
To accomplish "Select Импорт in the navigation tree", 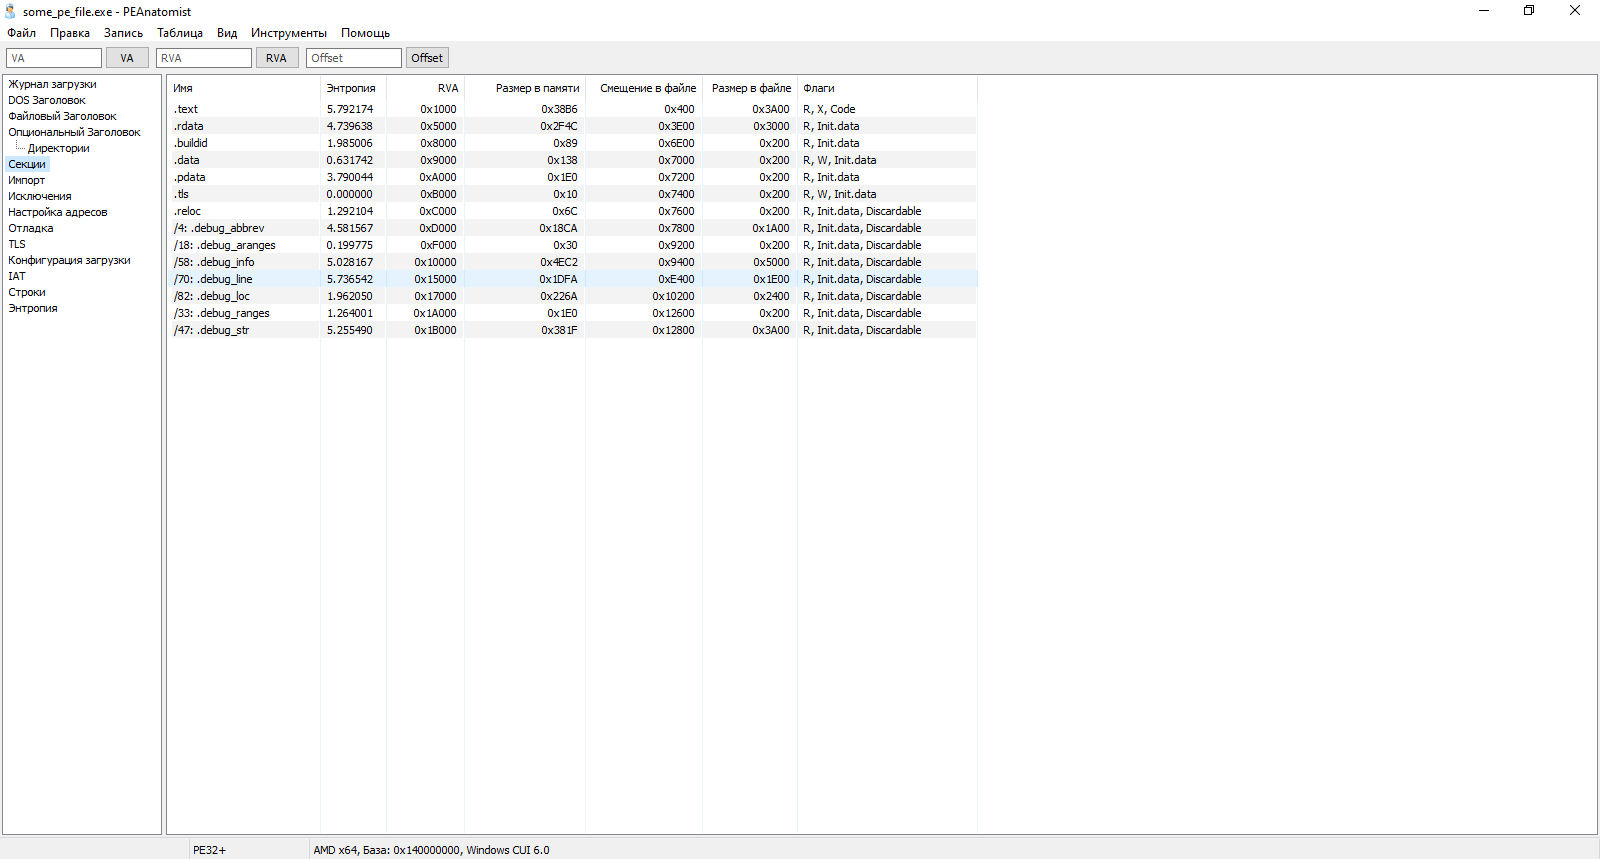I will 27,180.
